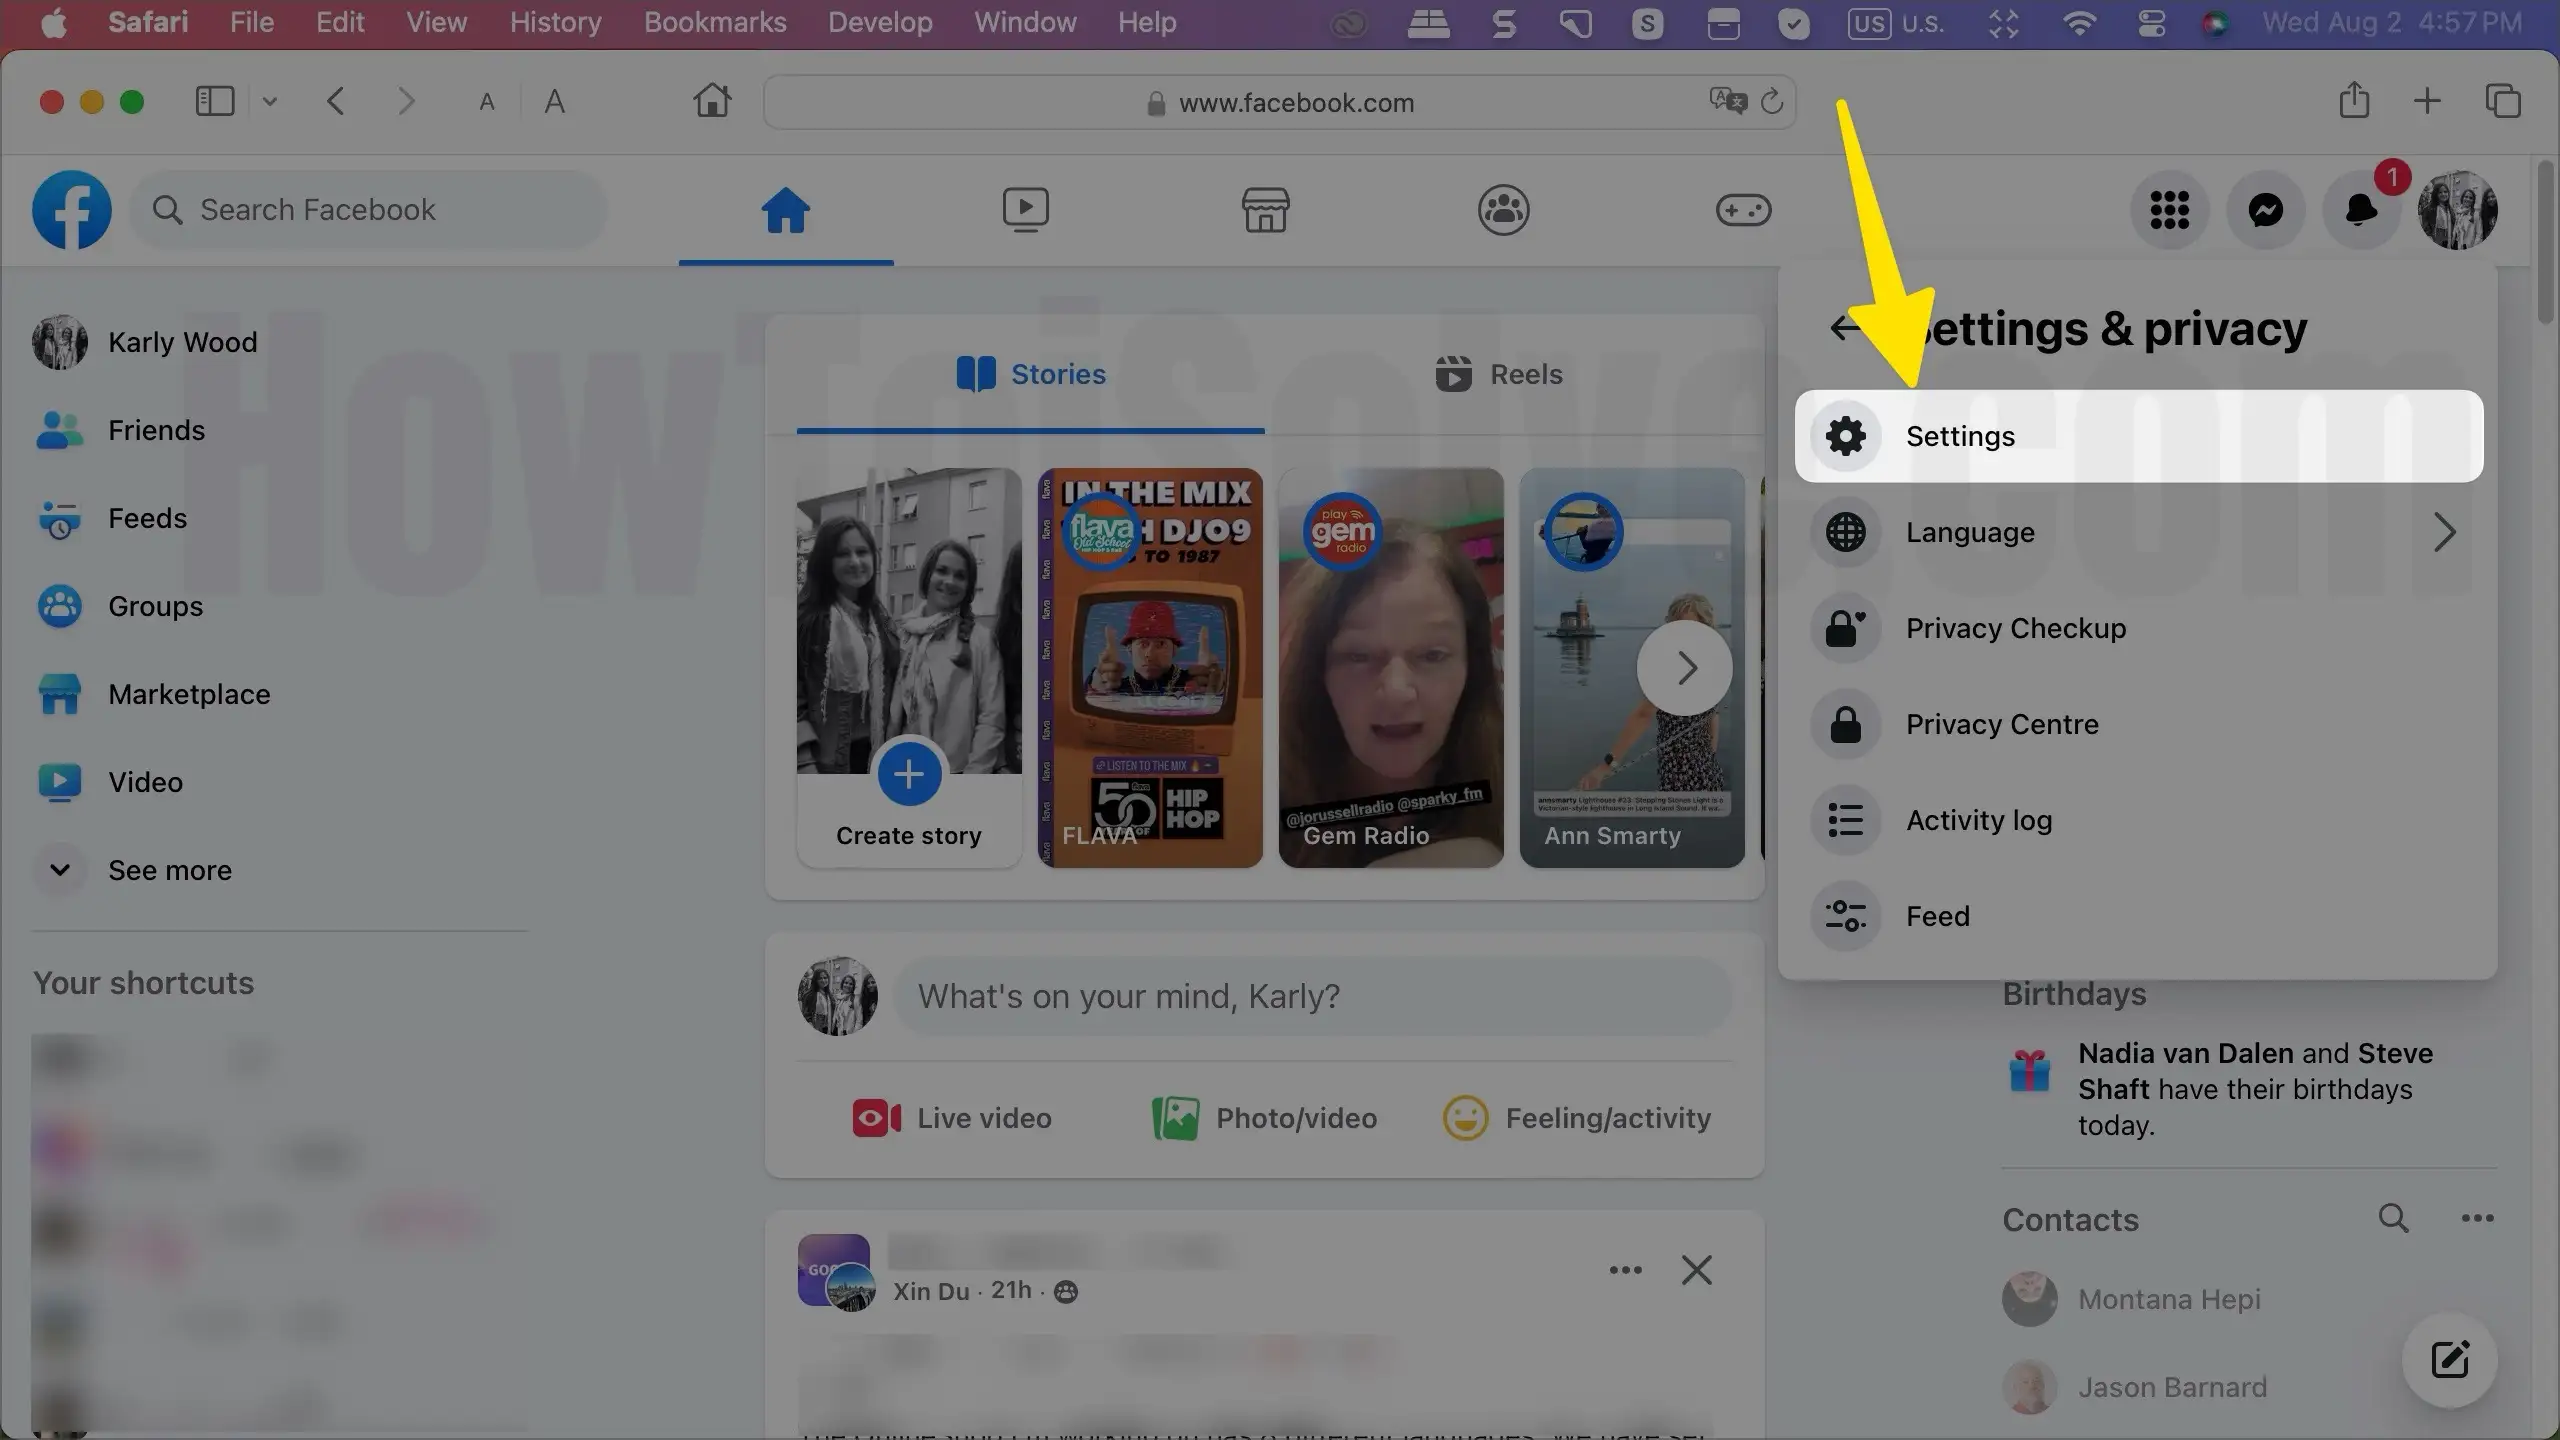This screenshot has width=2560, height=1440.
Task: Open the Safari History menu
Action: click(555, 22)
